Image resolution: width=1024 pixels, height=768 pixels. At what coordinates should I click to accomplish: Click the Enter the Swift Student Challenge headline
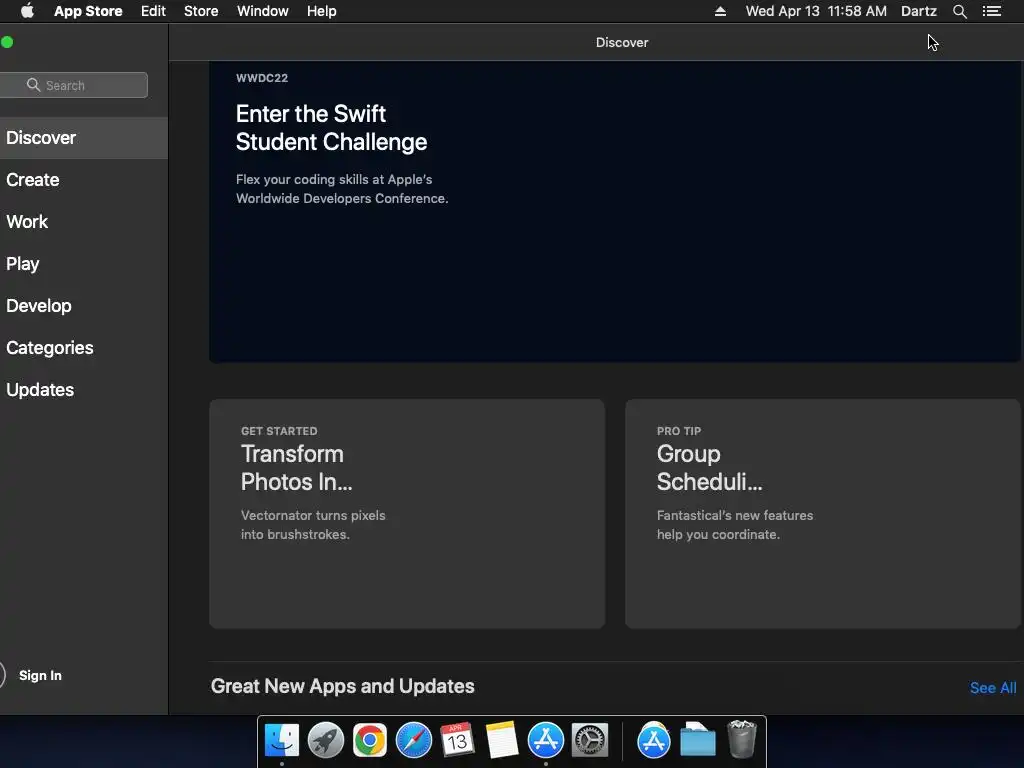click(x=331, y=128)
